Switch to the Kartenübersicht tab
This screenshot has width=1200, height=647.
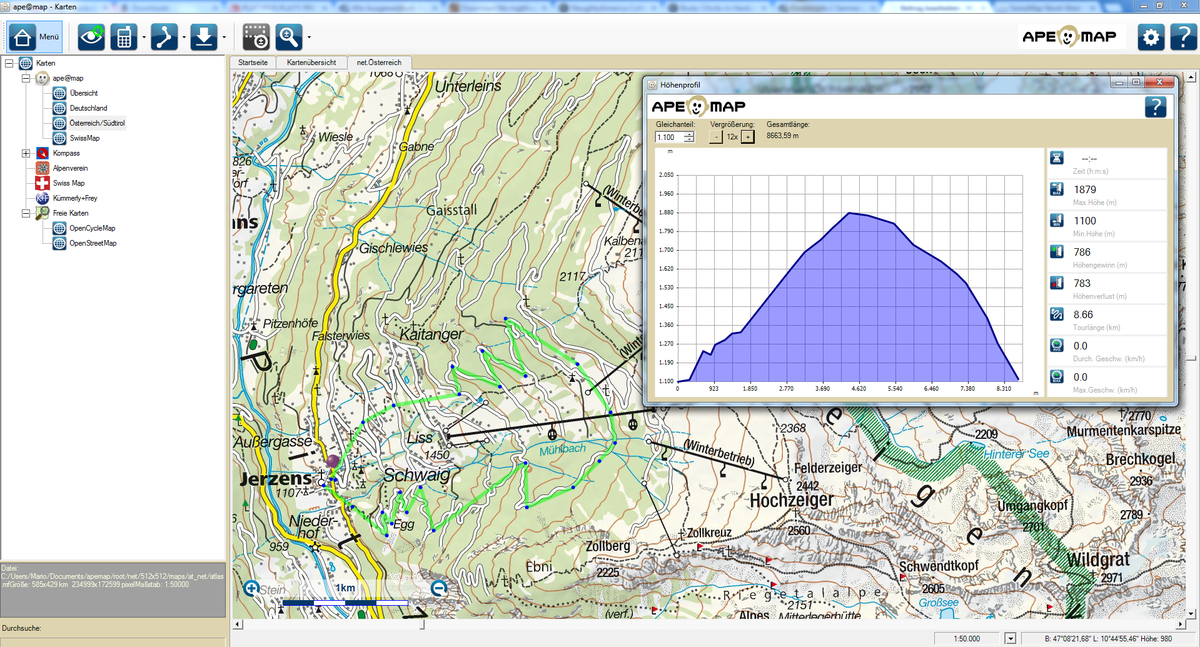pos(312,62)
